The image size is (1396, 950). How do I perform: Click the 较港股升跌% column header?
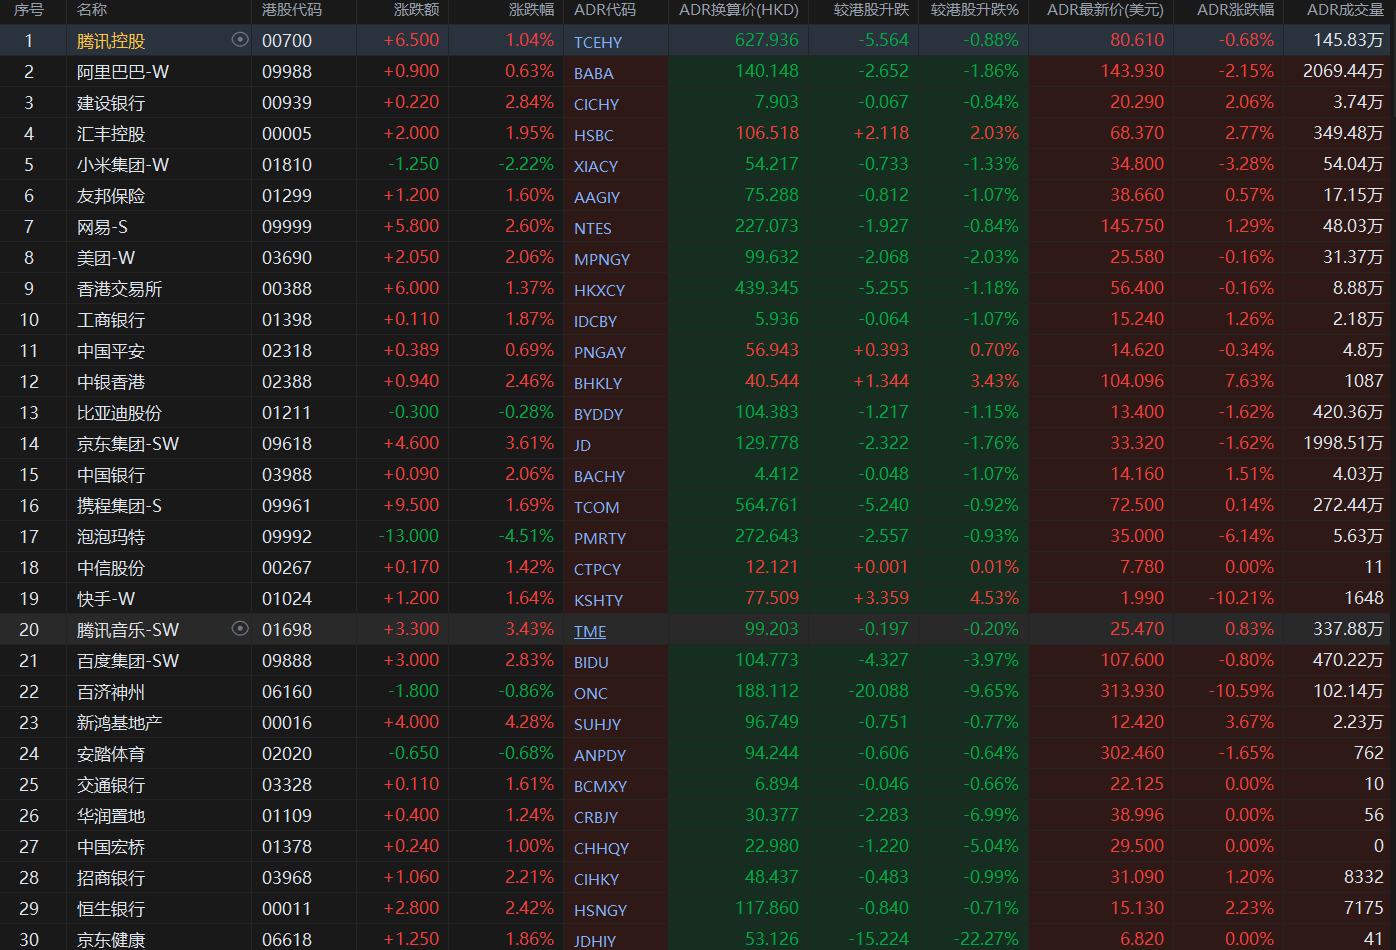pos(974,10)
